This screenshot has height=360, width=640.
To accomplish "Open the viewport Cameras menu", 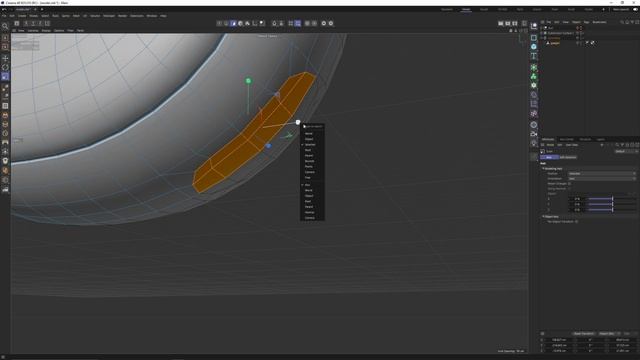I will (x=33, y=30).
